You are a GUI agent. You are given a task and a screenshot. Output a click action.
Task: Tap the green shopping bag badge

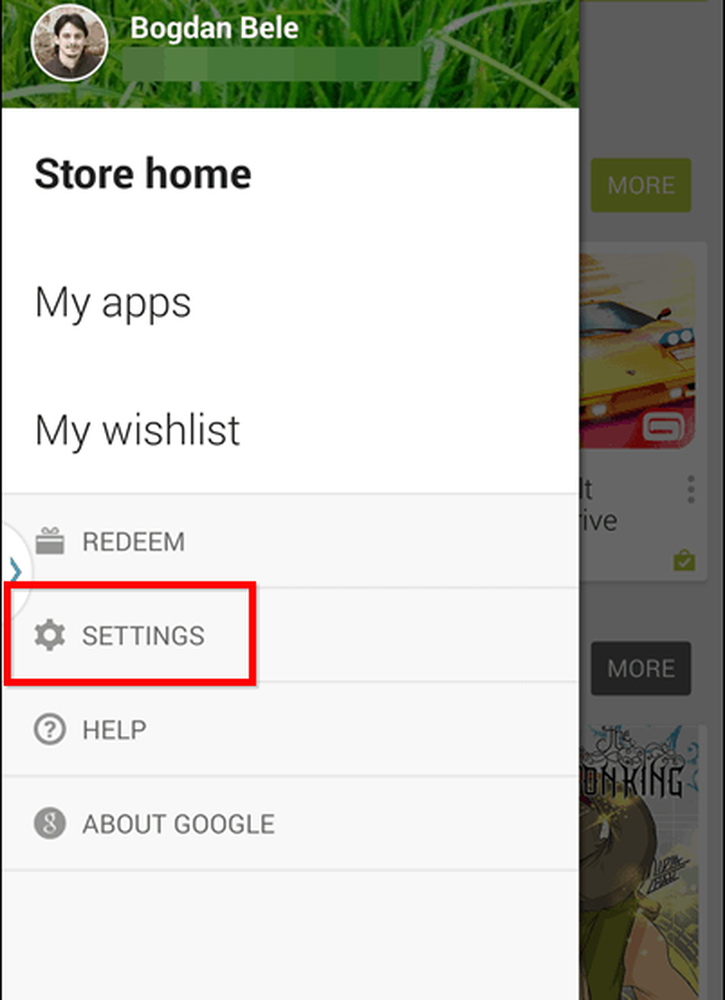pos(684,561)
